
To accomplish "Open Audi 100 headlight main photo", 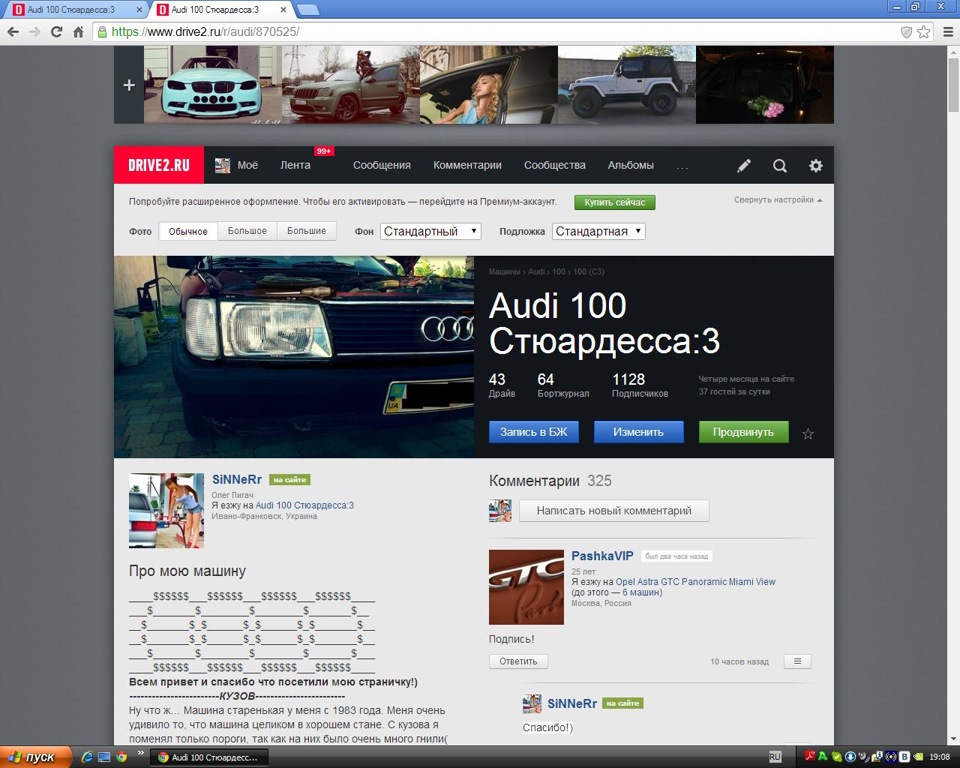I will pyautogui.click(x=294, y=356).
